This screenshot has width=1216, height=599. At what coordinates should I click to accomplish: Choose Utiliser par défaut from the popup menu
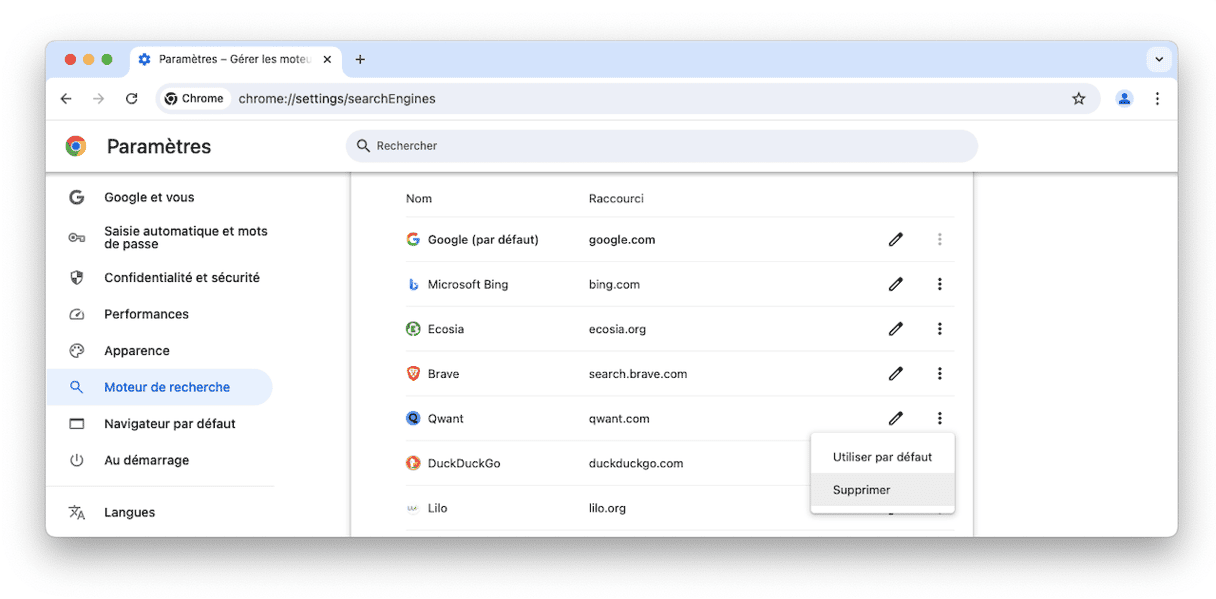coord(883,457)
